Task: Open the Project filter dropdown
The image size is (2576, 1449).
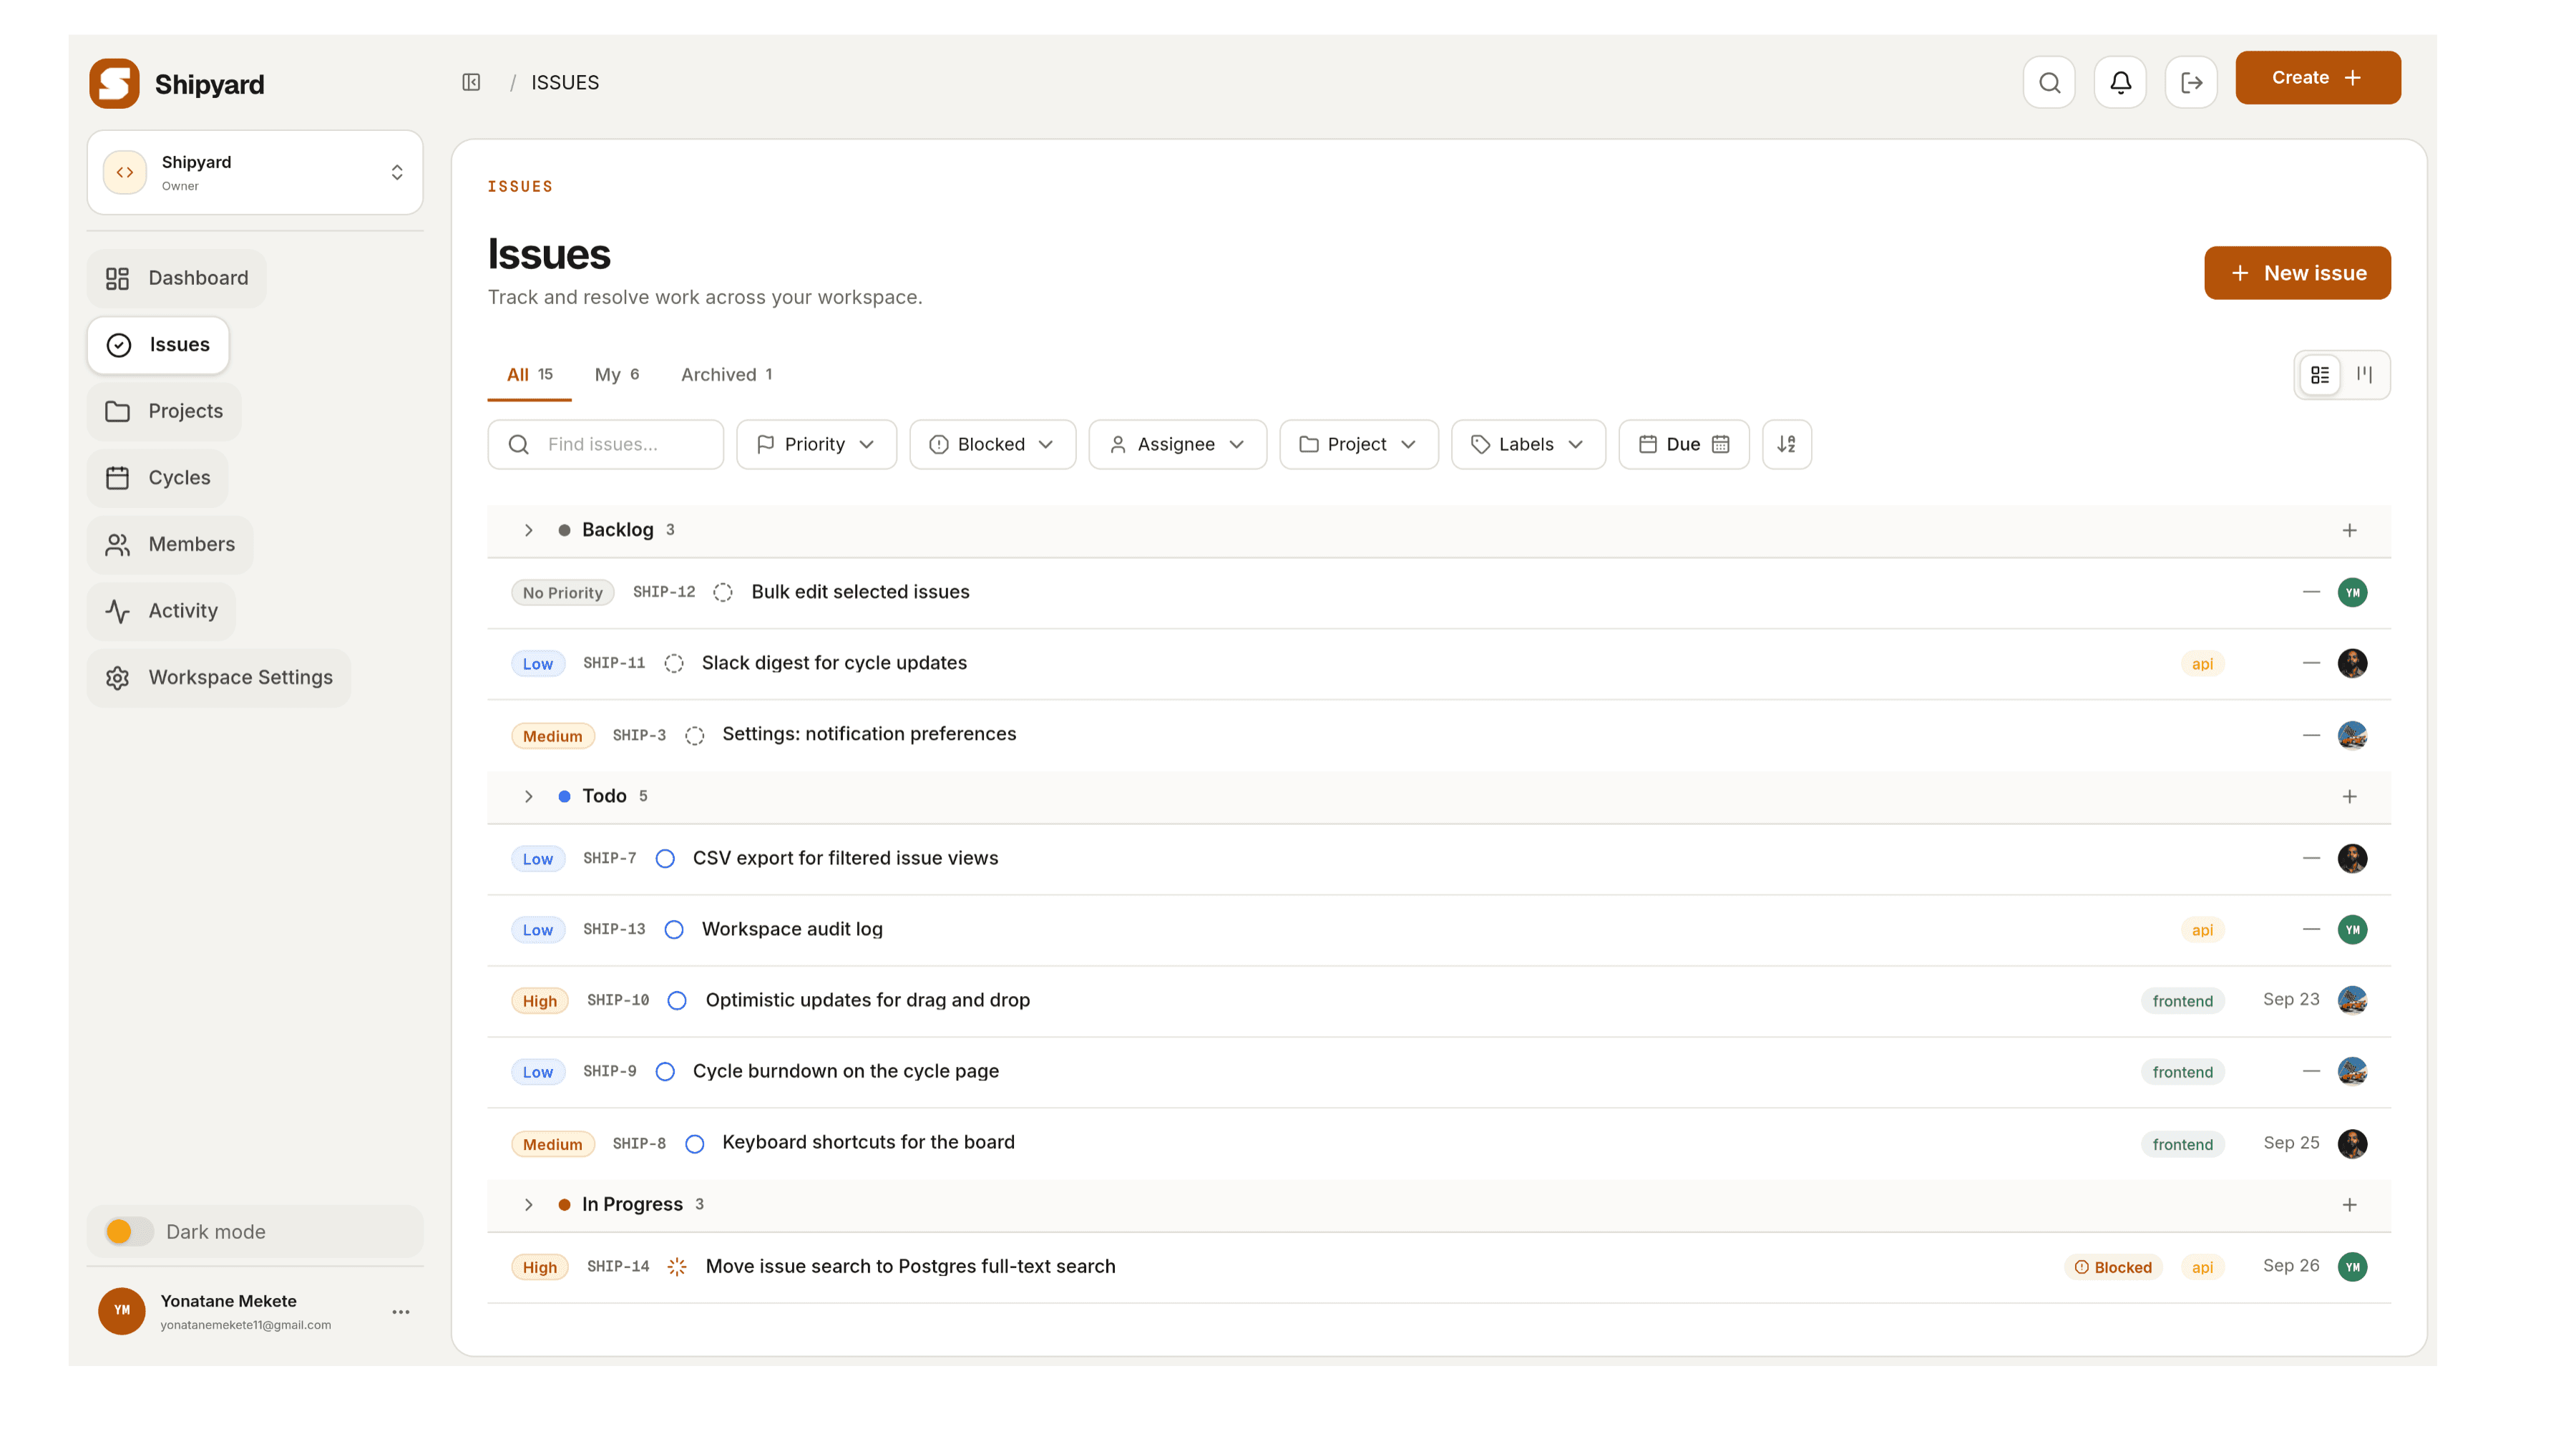Action: (x=1358, y=444)
